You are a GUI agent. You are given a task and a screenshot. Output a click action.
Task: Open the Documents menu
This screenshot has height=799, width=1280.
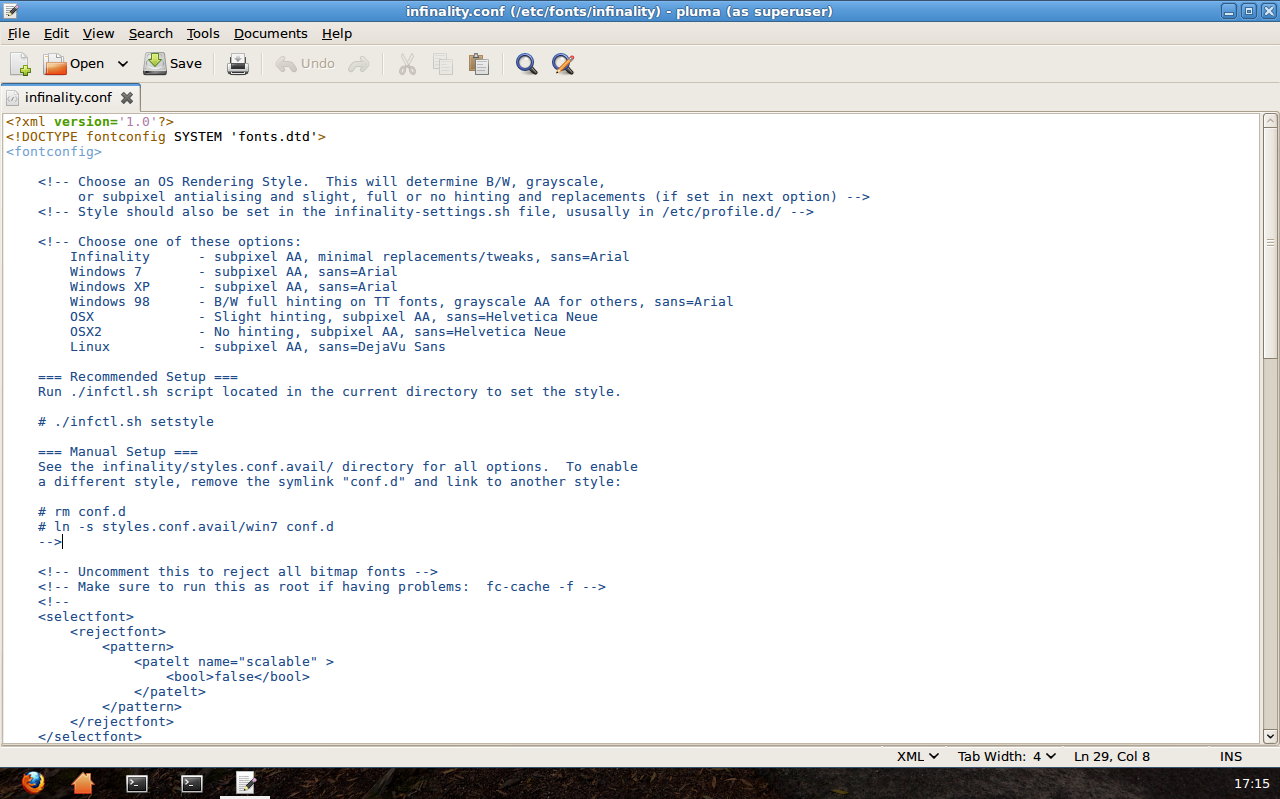coord(270,33)
